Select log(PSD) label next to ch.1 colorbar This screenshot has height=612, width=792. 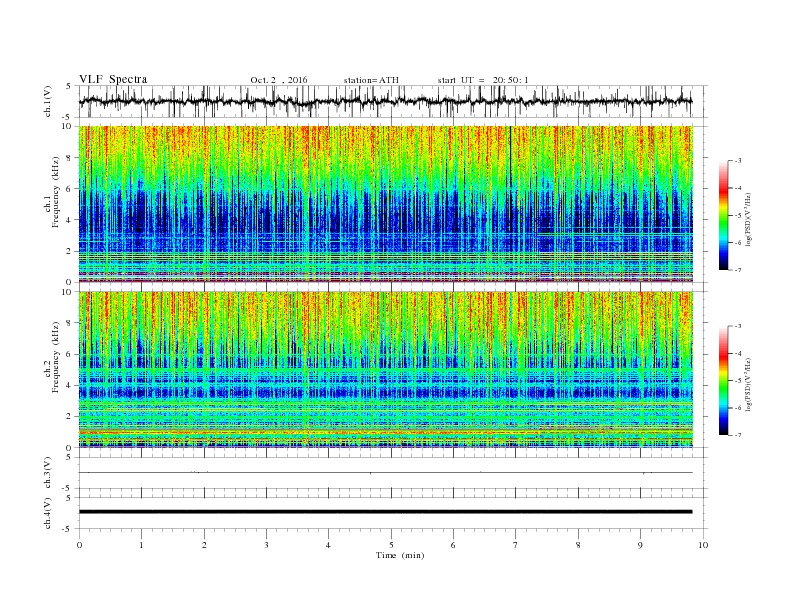[749, 219]
